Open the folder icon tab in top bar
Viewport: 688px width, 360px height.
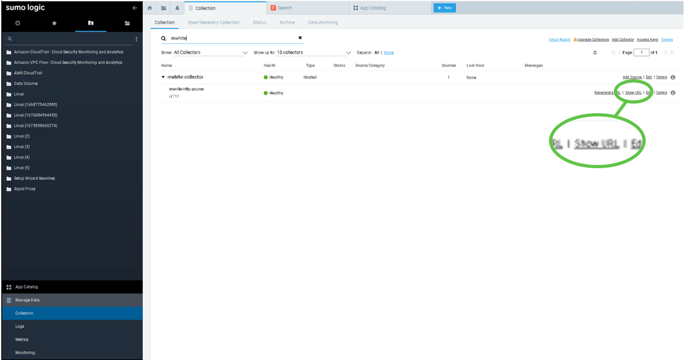[163, 8]
